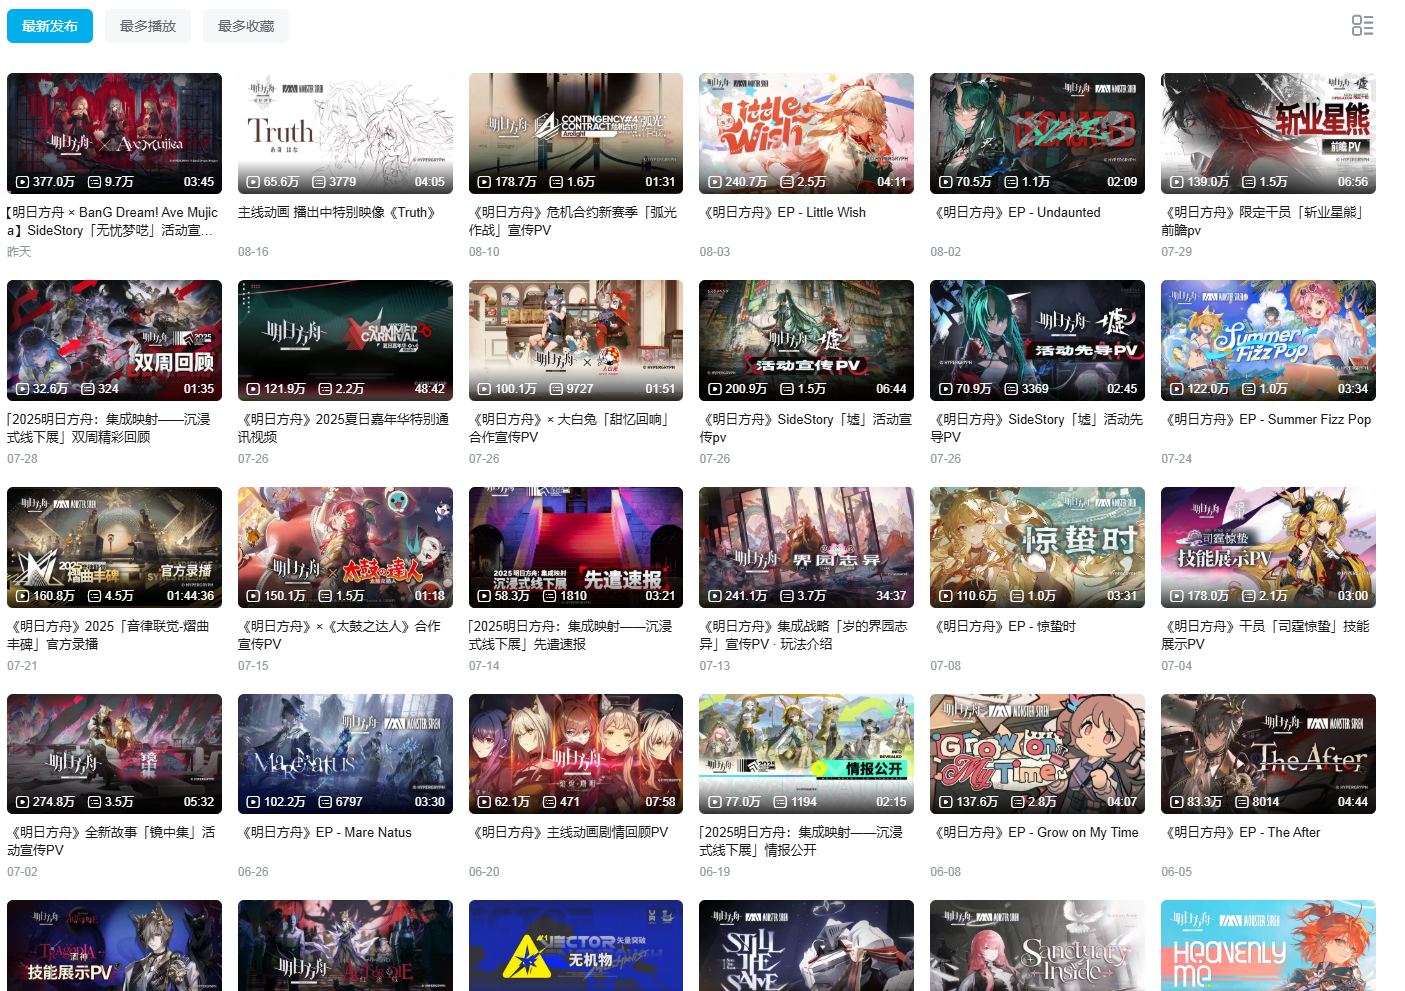The width and height of the screenshot is (1405, 991).
Task: Open the 惊蛰时 EP thumbnail
Action: [1037, 547]
